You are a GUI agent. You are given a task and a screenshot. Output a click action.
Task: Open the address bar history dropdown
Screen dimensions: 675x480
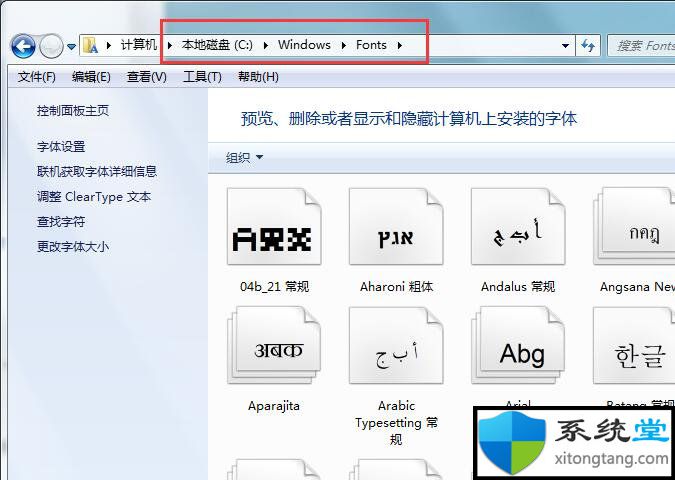[566, 46]
